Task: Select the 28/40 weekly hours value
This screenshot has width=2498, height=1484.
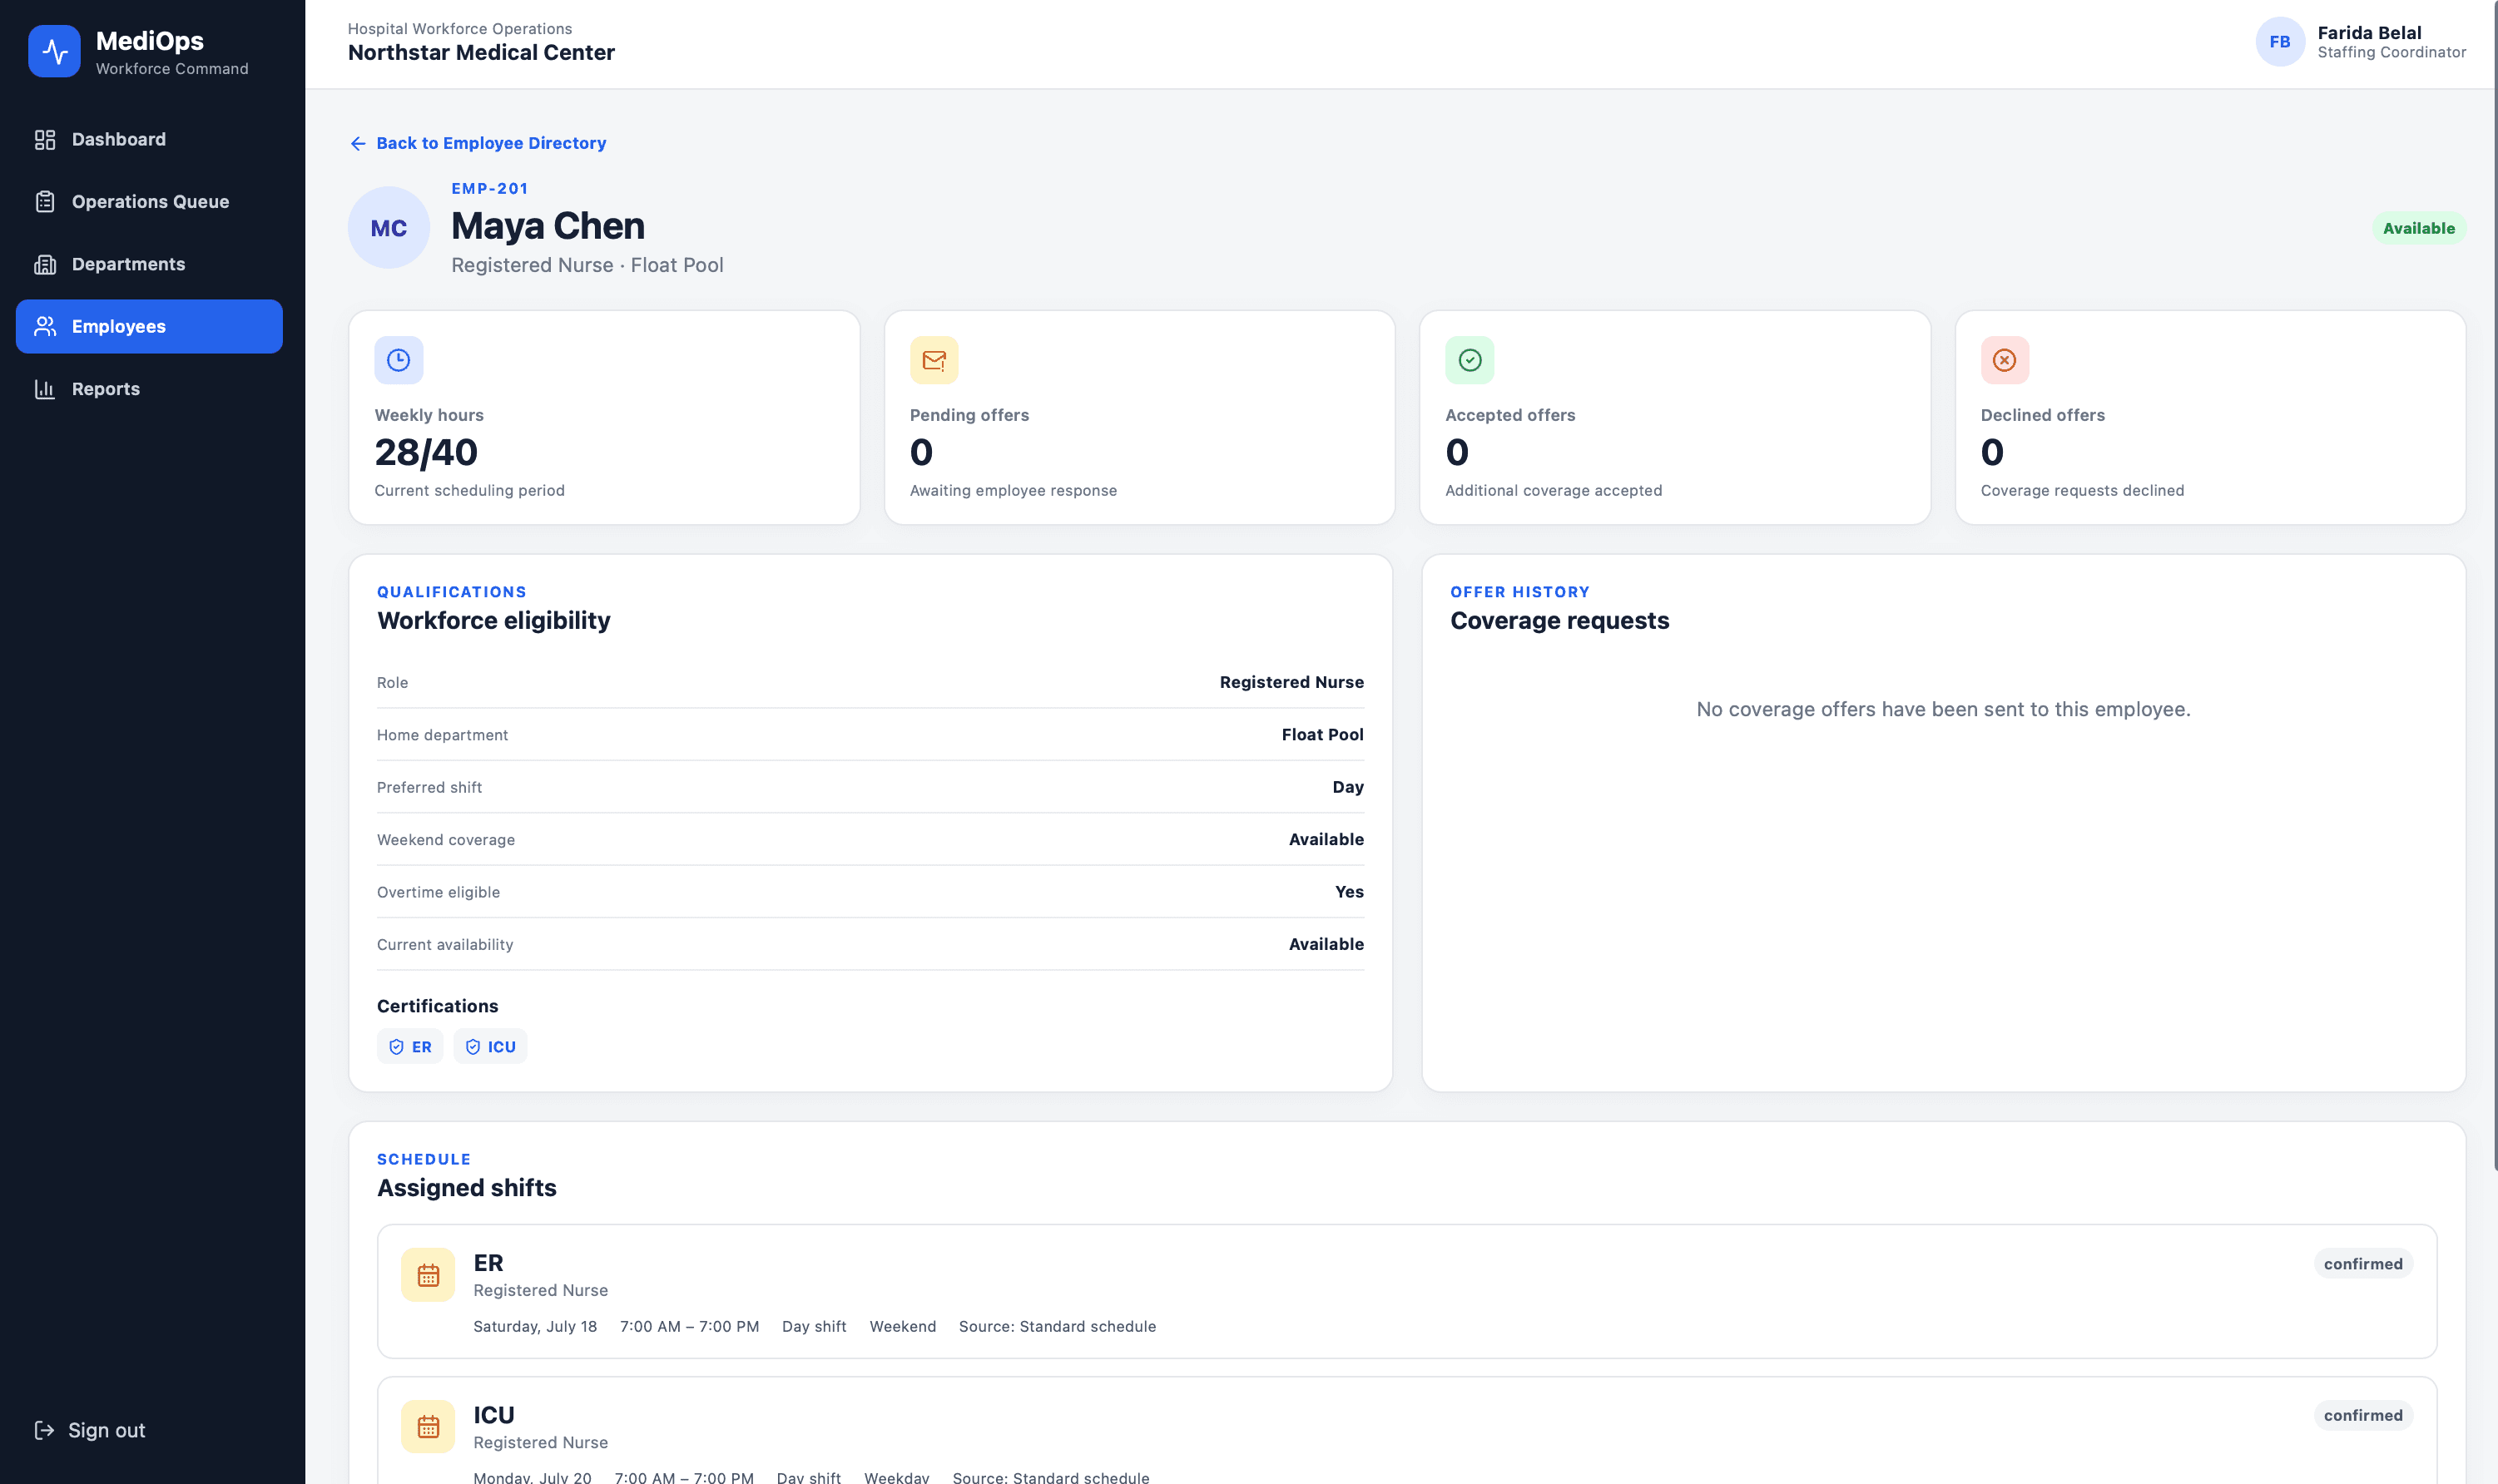Action: (426, 452)
